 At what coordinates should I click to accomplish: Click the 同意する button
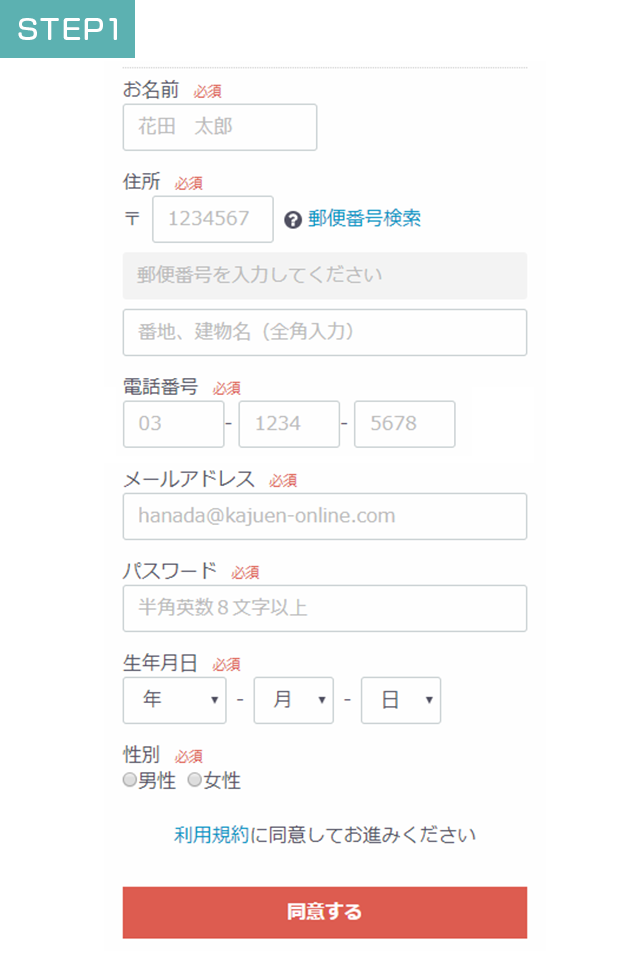tap(324, 912)
